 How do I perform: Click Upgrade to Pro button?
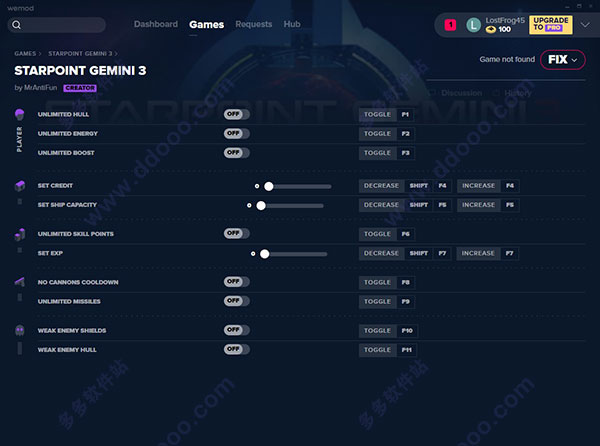click(x=551, y=25)
